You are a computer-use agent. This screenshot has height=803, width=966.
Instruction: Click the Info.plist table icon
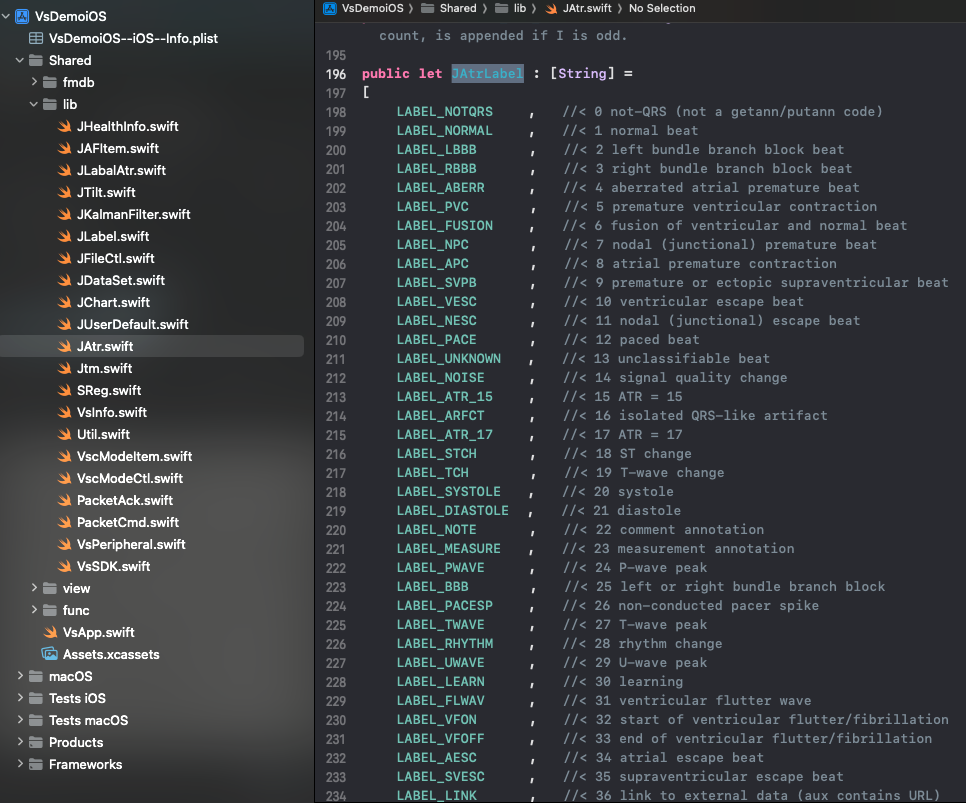(35, 38)
